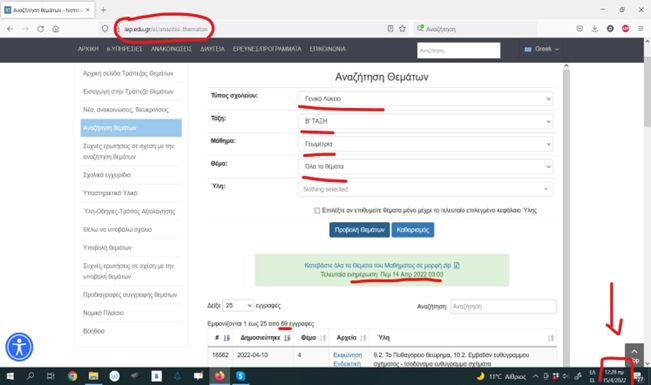Click the site search field in navbar
651x385 pixels.
pos(459,51)
